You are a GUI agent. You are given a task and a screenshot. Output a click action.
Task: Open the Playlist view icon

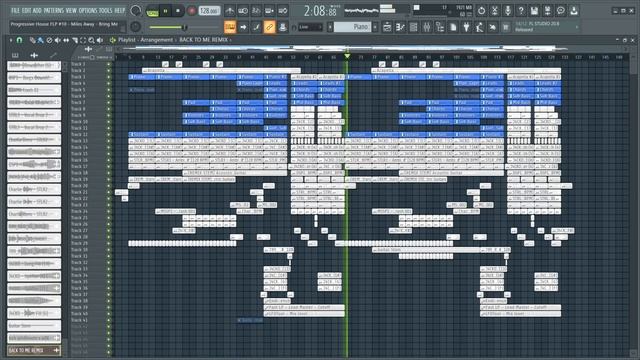click(387, 27)
